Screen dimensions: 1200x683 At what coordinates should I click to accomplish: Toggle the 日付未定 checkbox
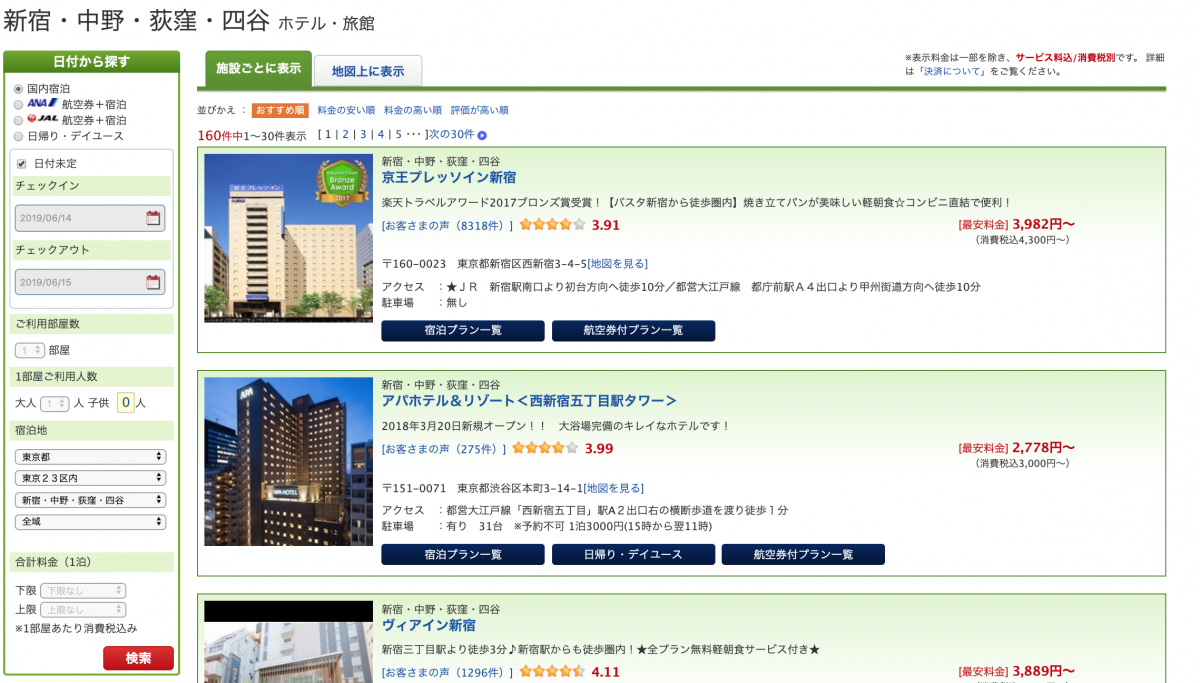[x=21, y=163]
